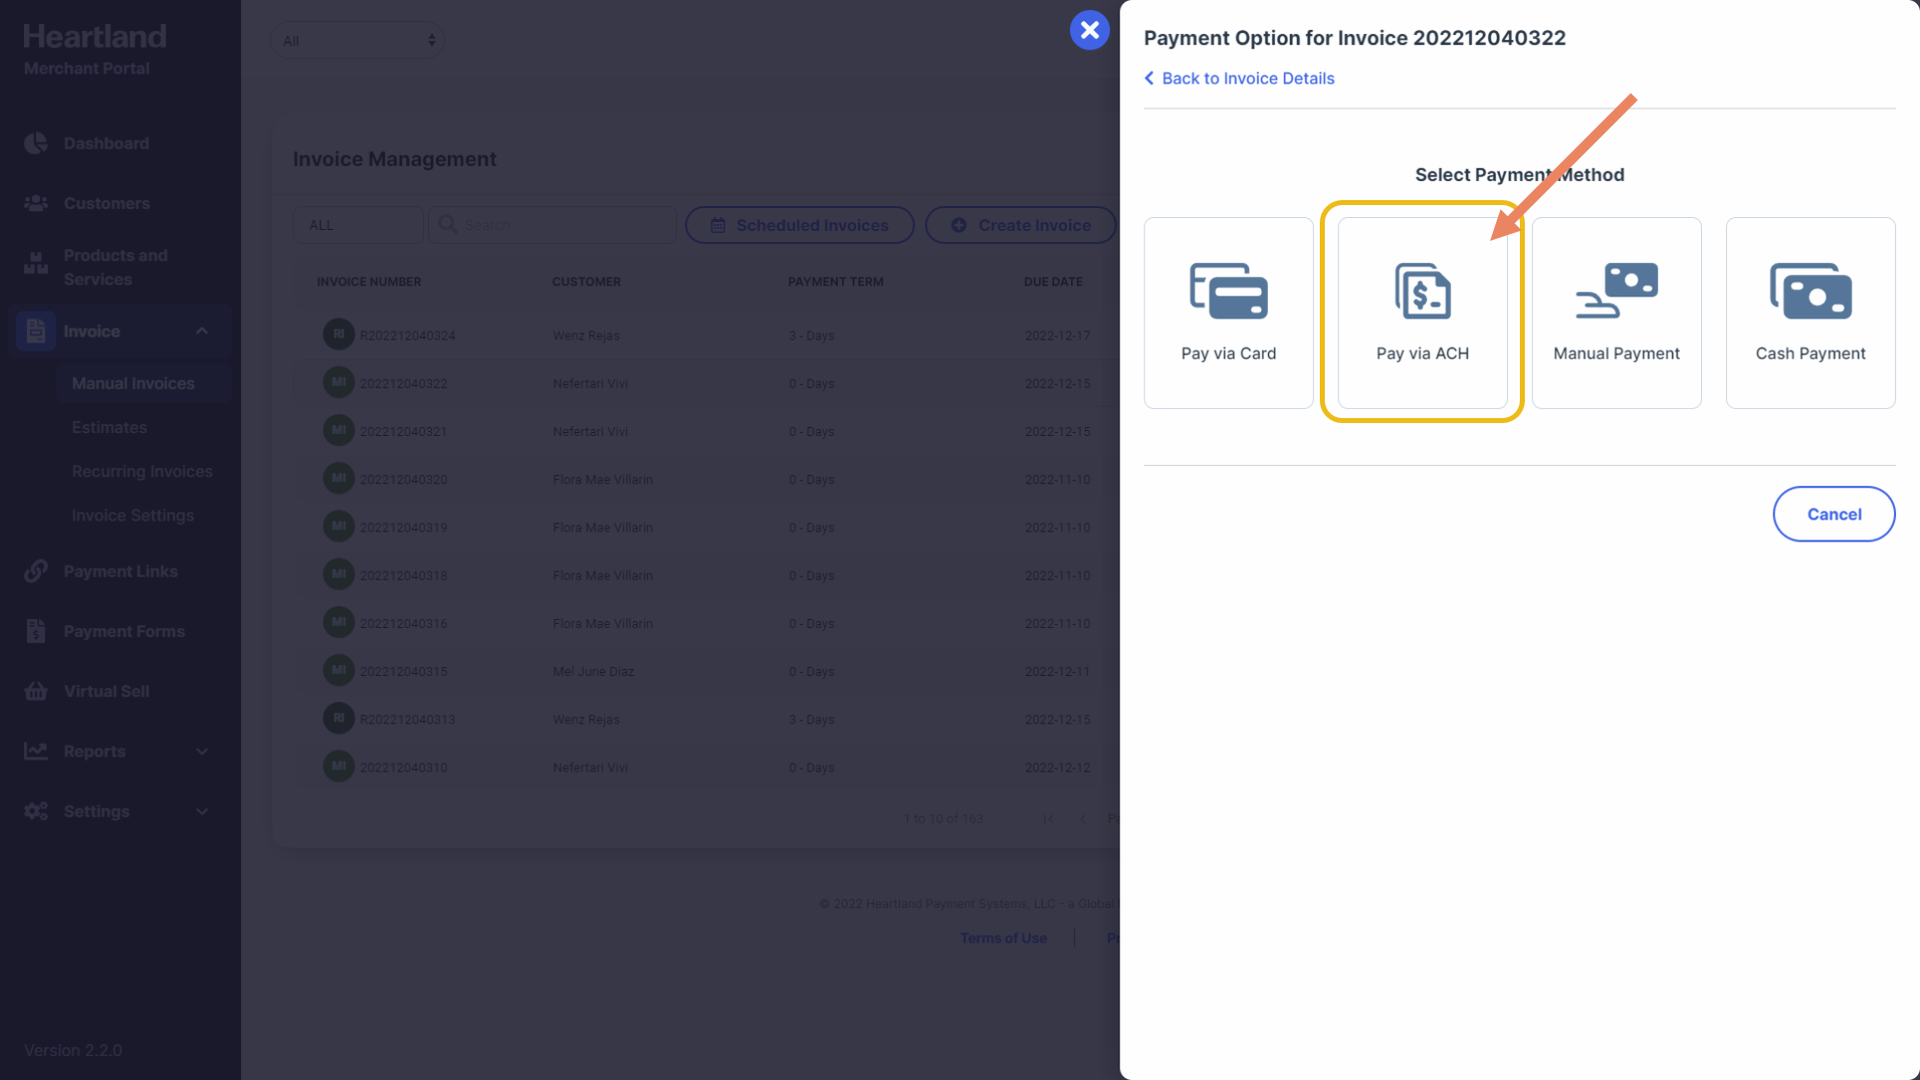Expand the Settings sidebar menu chevron
The image size is (1920, 1080).
(x=202, y=812)
